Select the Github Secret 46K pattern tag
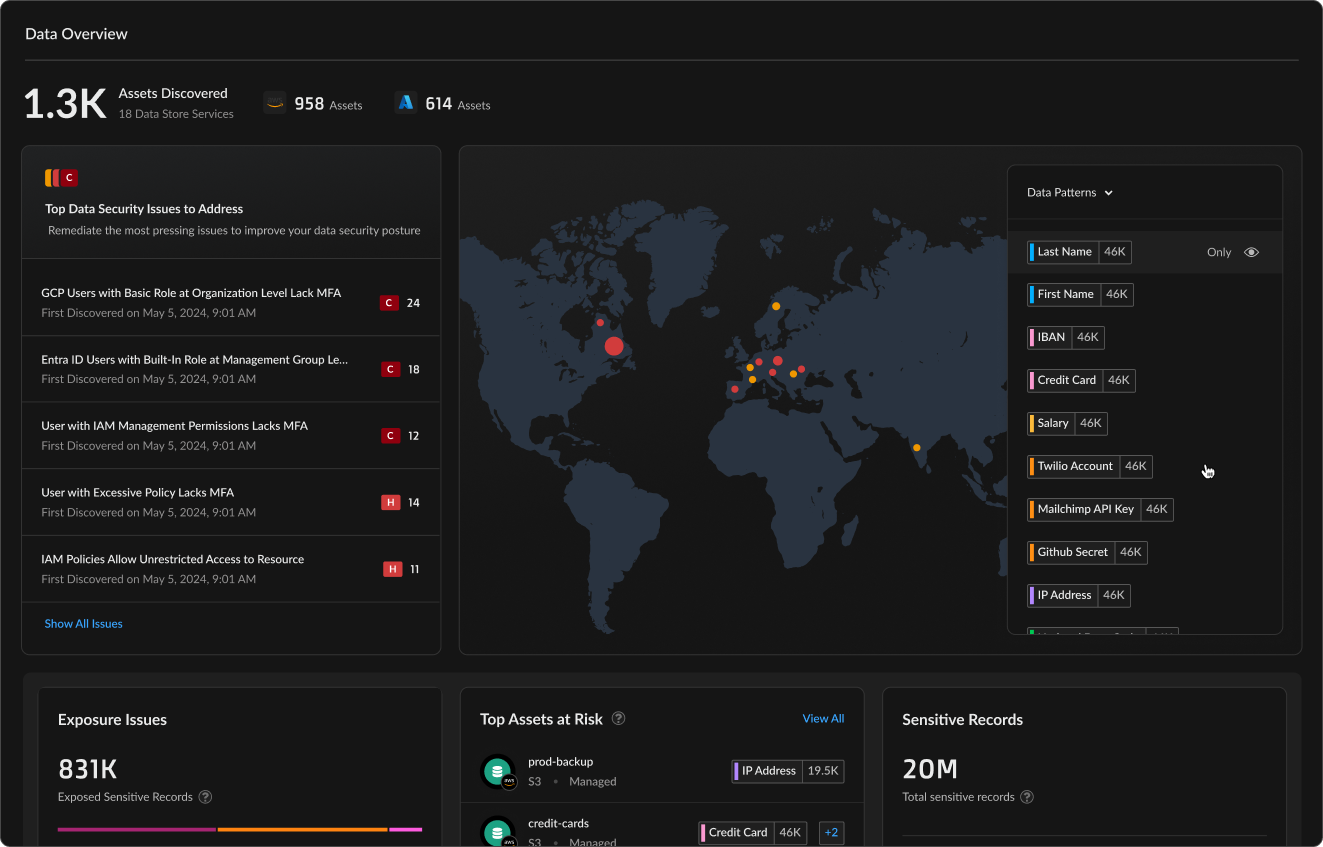 coord(1087,552)
